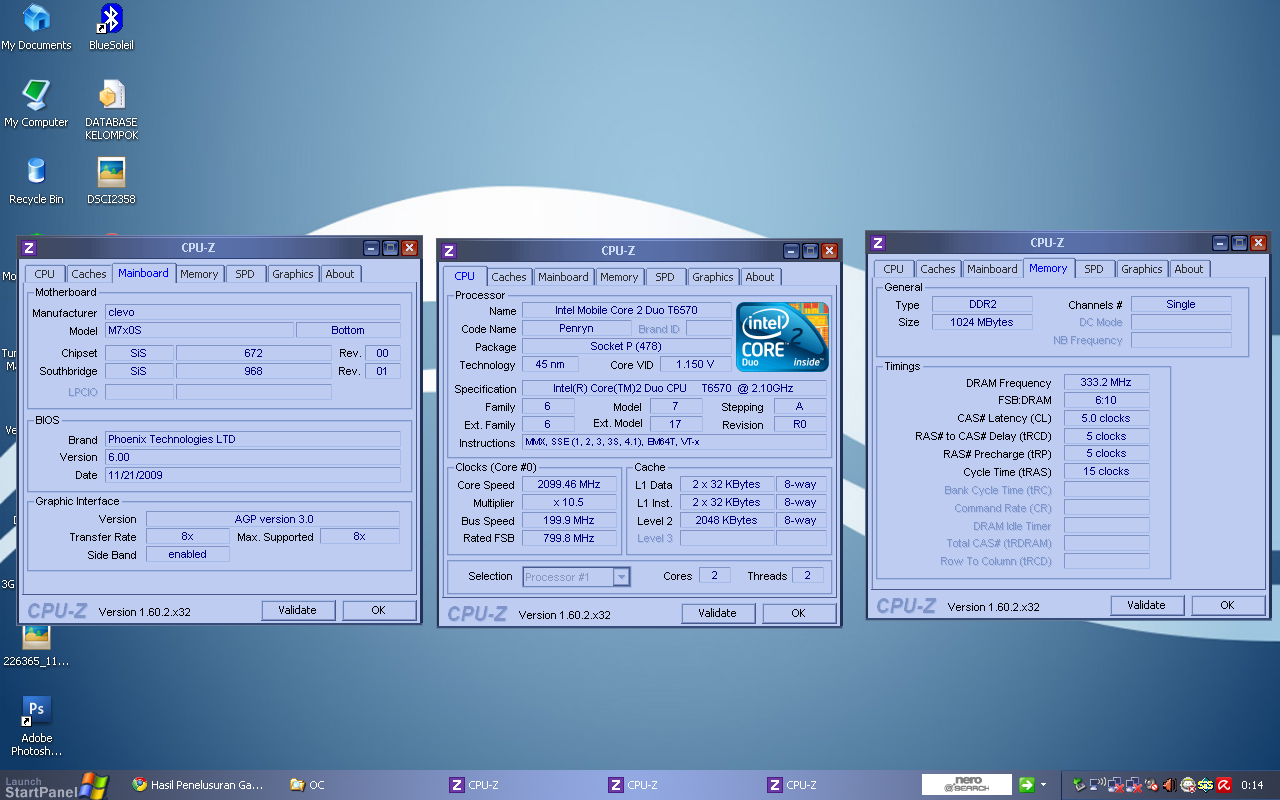Open the StartPanel start button
The height and width of the screenshot is (800, 1280).
coord(55,786)
